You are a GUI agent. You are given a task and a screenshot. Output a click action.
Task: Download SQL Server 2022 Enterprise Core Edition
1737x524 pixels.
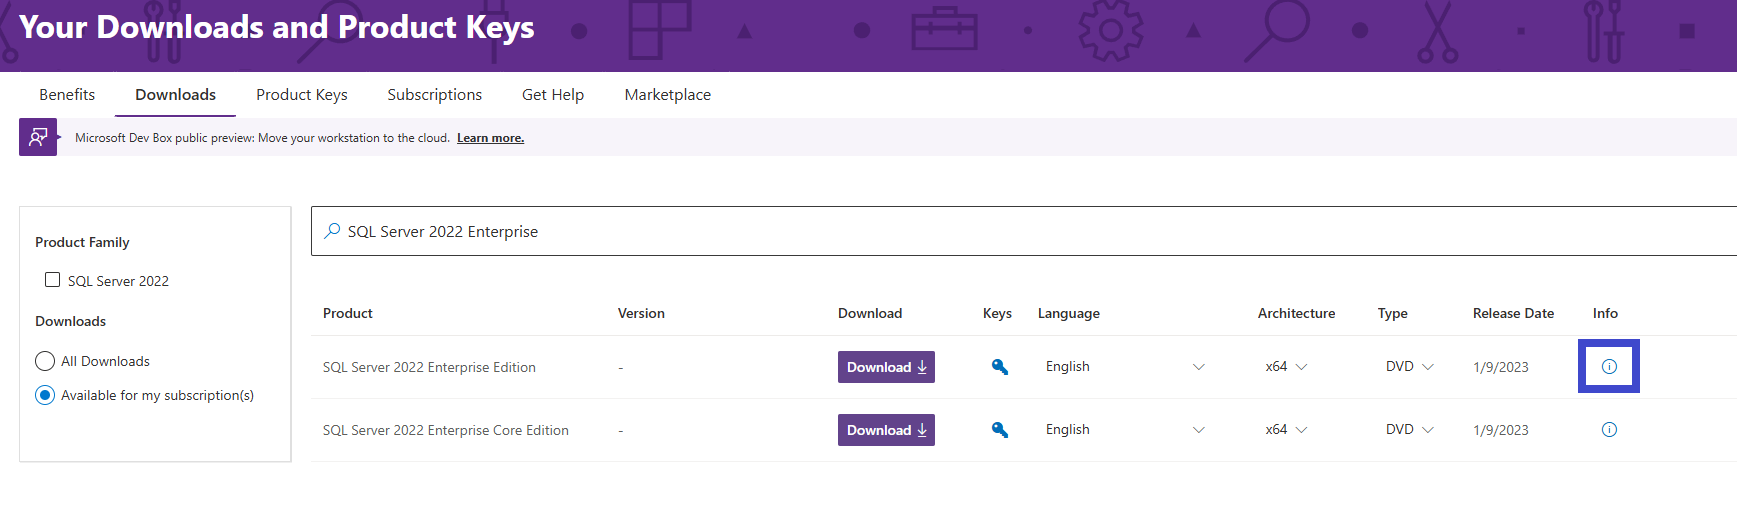tap(886, 430)
